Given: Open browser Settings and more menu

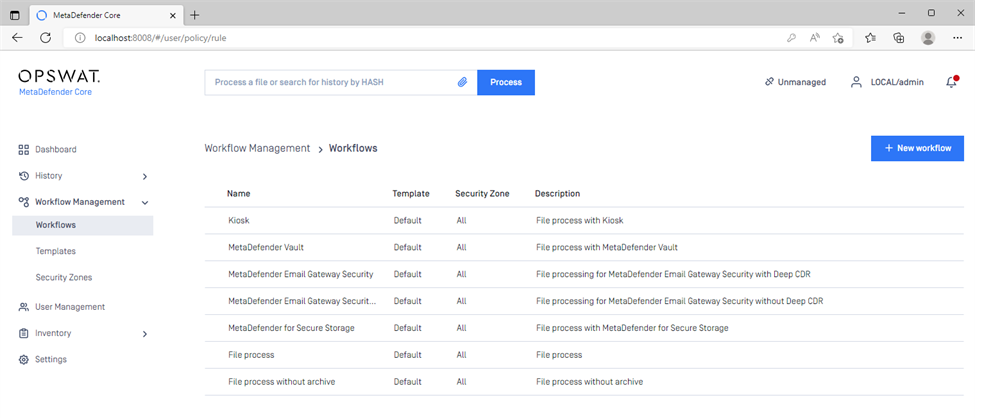Looking at the screenshot, I should pyautogui.click(x=957, y=38).
